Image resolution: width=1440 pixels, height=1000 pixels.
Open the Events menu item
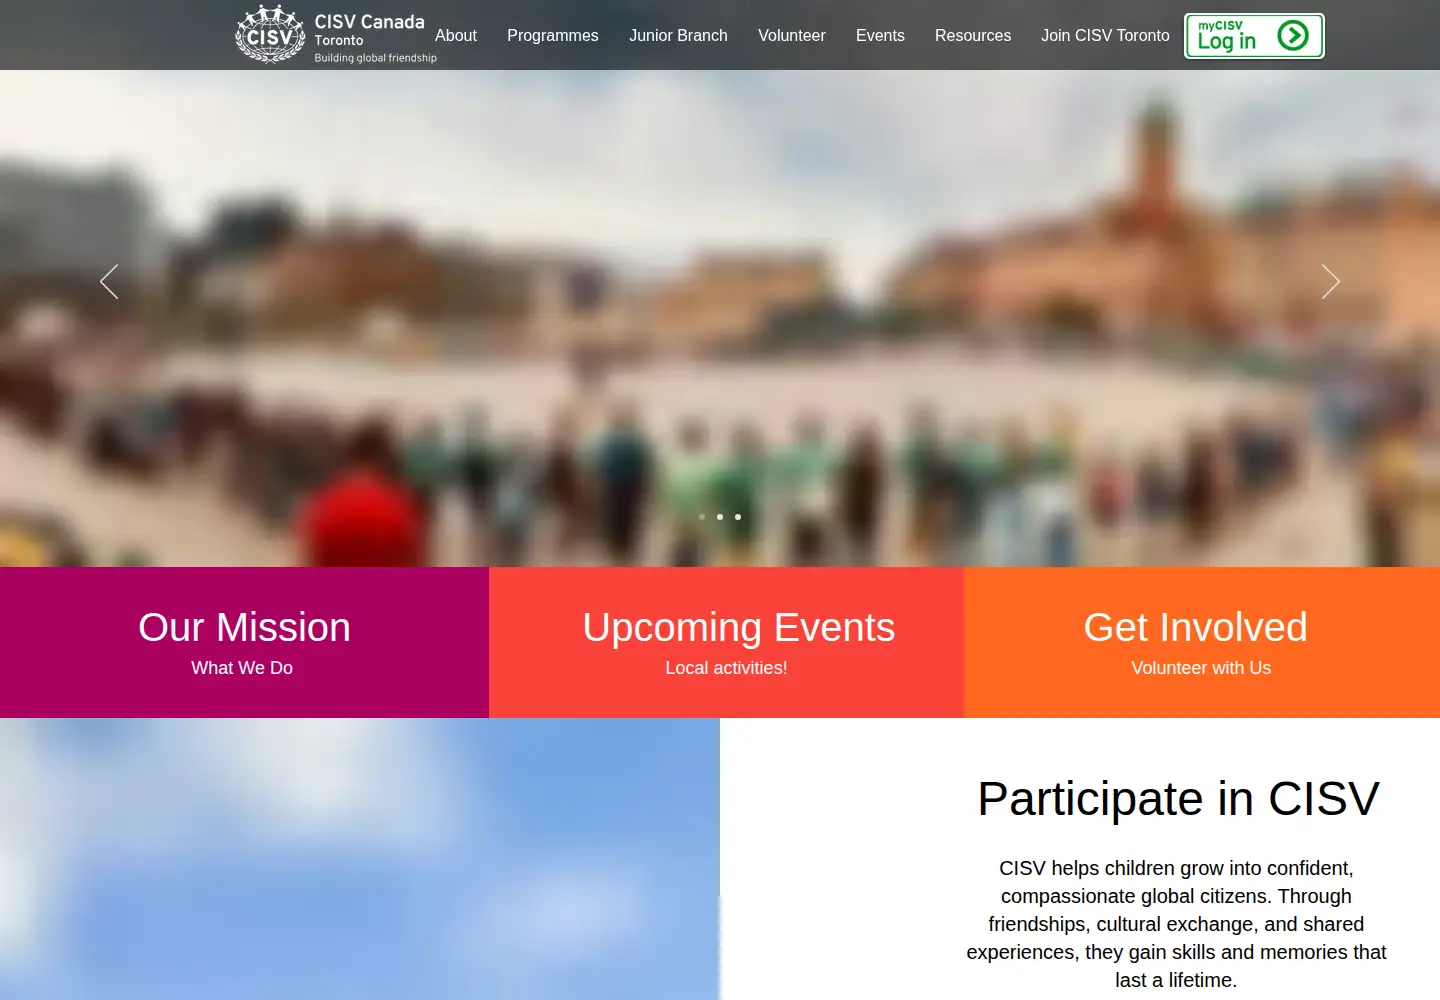coord(880,35)
